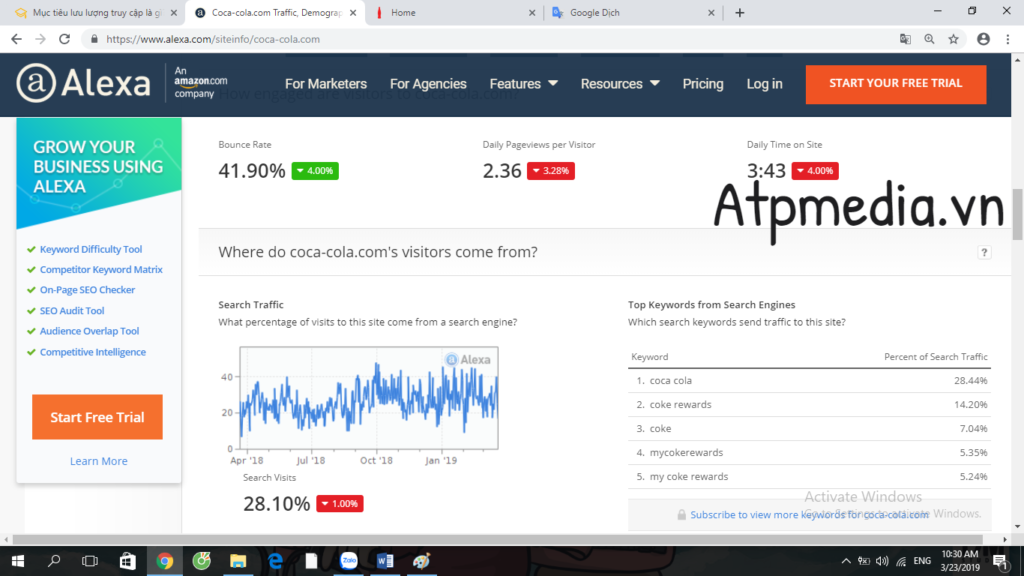Open File Explorer from the taskbar
This screenshot has height=576, width=1024.
tap(238, 561)
